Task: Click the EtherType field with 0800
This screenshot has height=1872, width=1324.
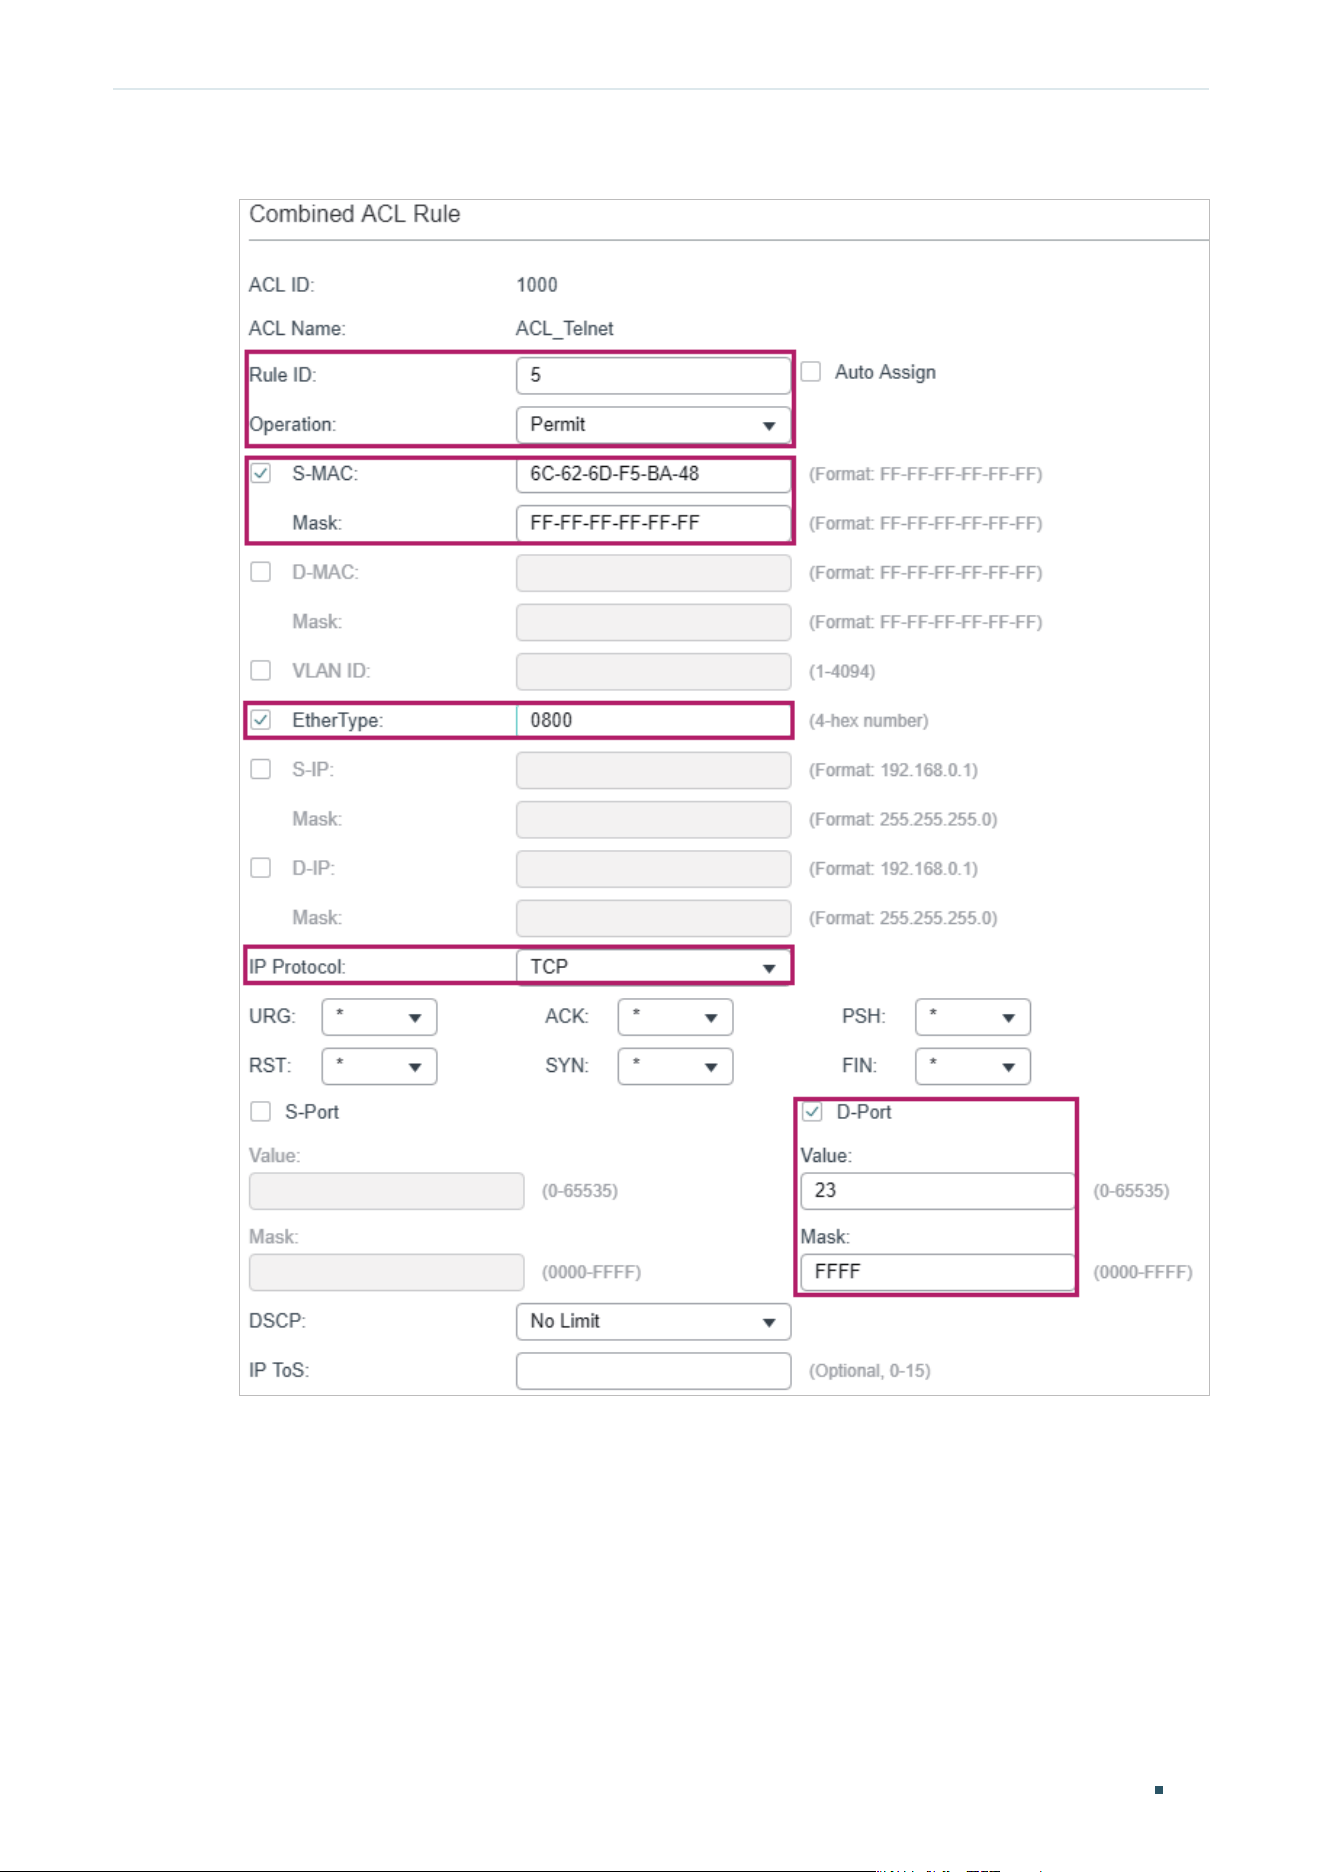Action: point(653,720)
